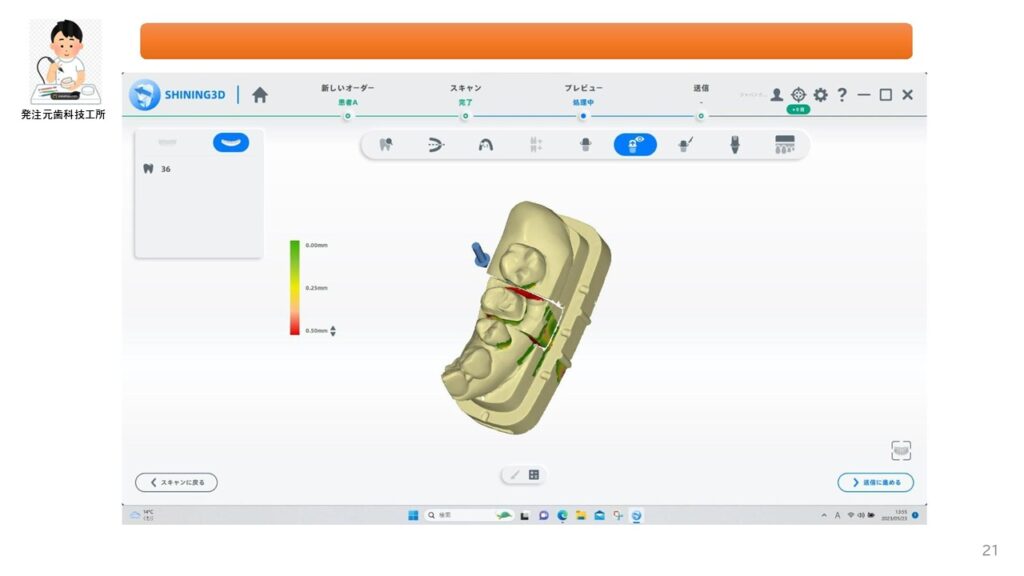The image size is (1024, 576).
Task: Select the lower jaw toggle button
Action: click(x=231, y=142)
